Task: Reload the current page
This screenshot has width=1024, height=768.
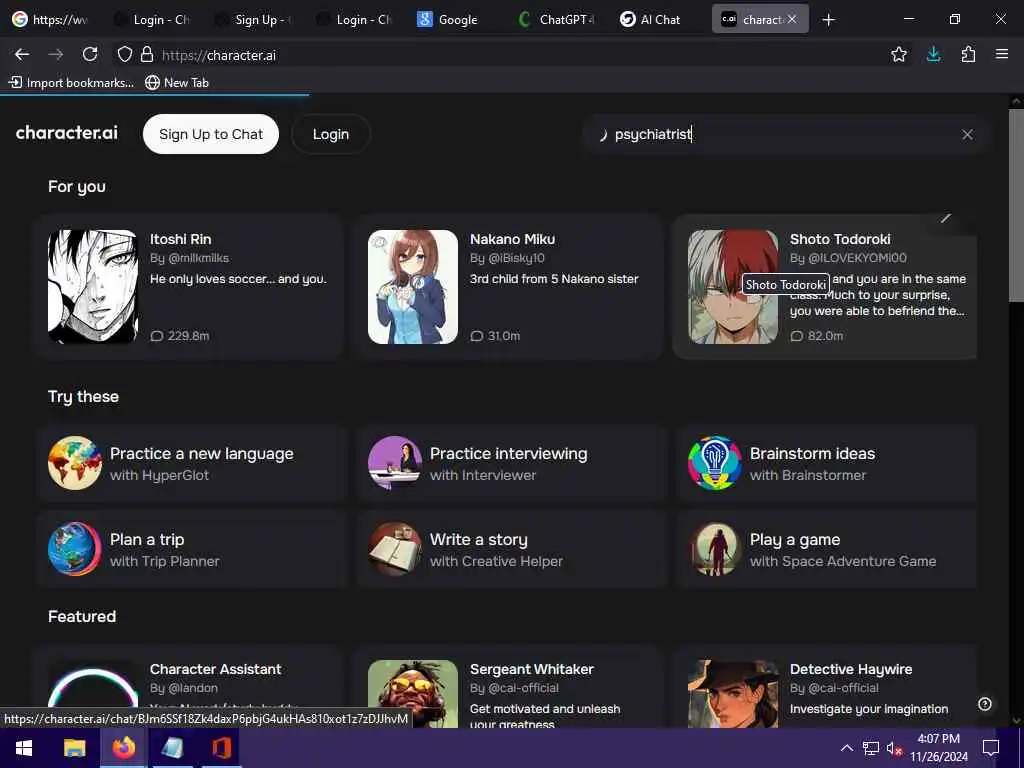Action: coord(90,55)
